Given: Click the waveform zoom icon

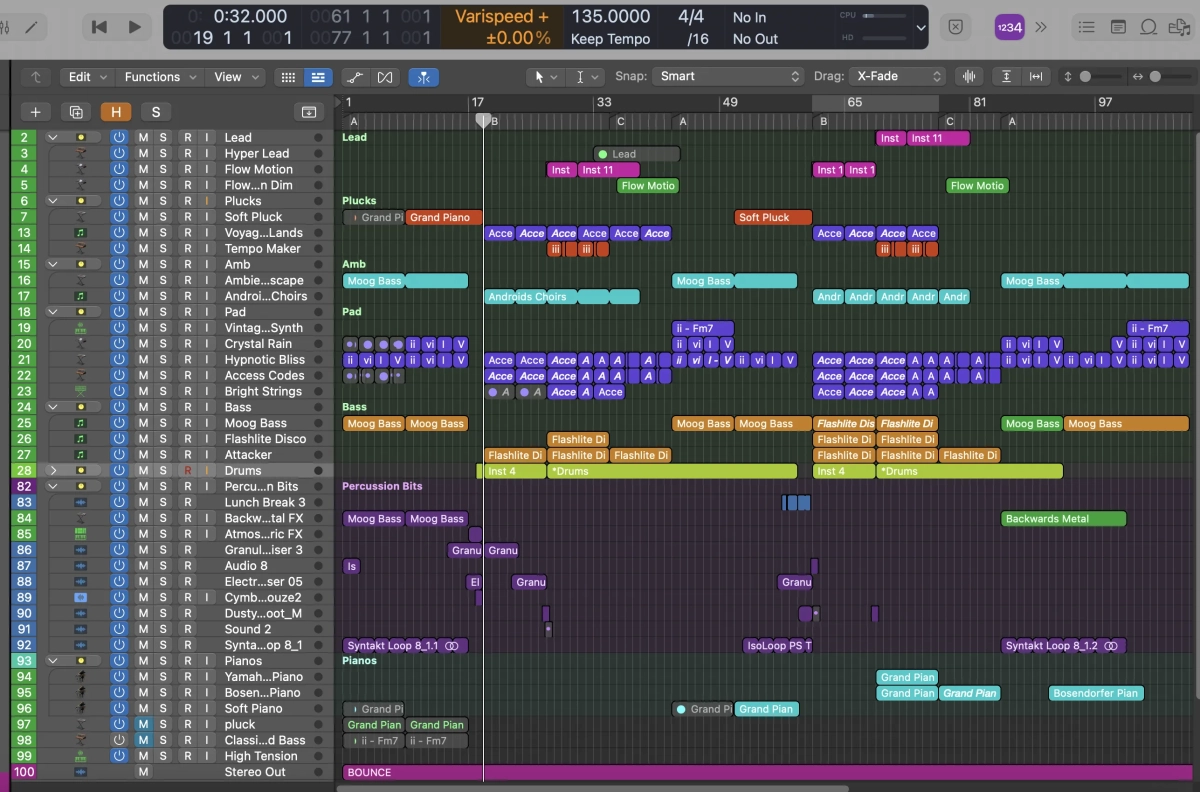Looking at the screenshot, I should point(967,77).
